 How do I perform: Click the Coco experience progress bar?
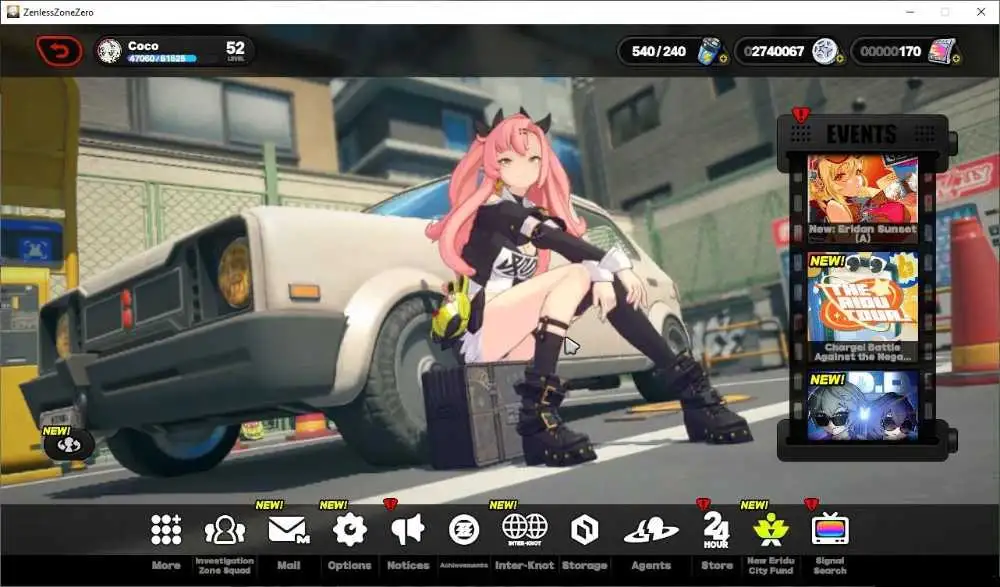162,59
